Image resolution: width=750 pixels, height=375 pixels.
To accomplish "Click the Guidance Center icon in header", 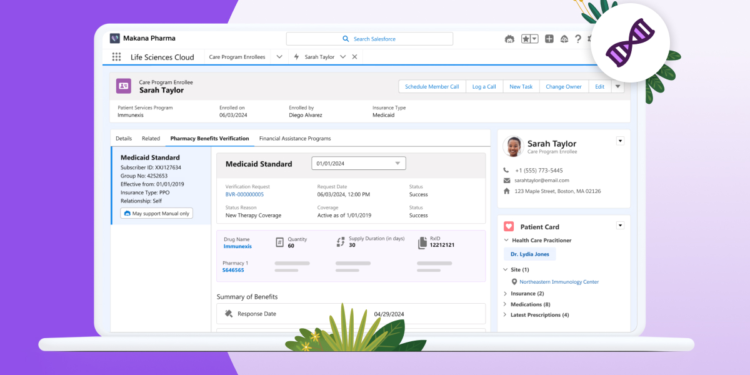I will [x=564, y=39].
